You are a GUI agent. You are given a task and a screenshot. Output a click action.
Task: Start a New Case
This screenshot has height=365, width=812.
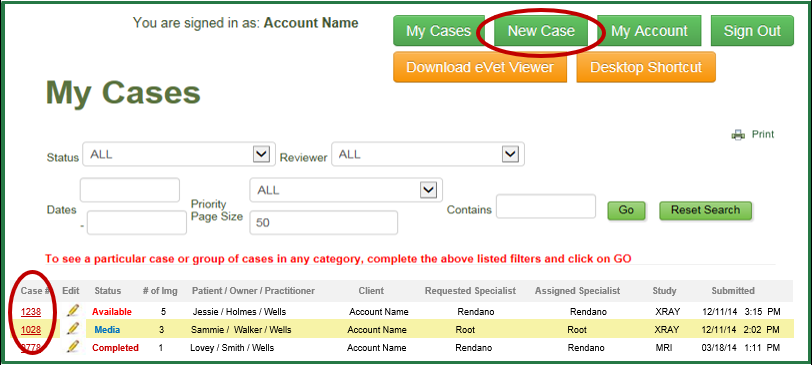pyautogui.click(x=541, y=31)
